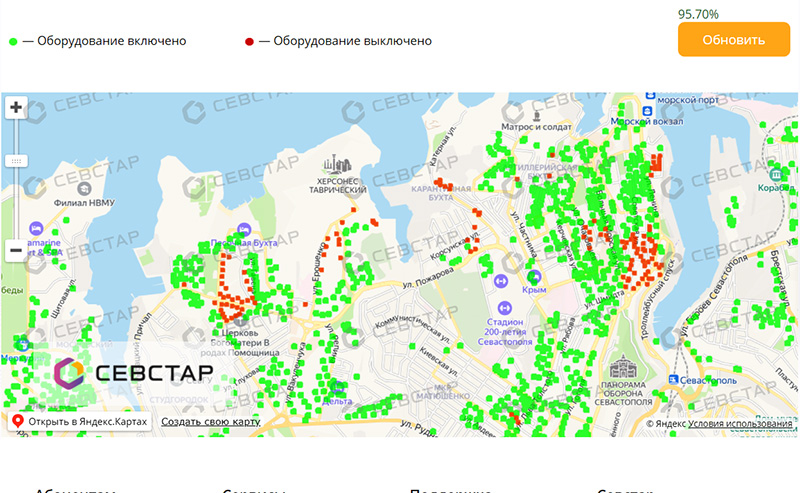Open map in Яндекс.Картах
The image size is (800, 493).
point(80,422)
